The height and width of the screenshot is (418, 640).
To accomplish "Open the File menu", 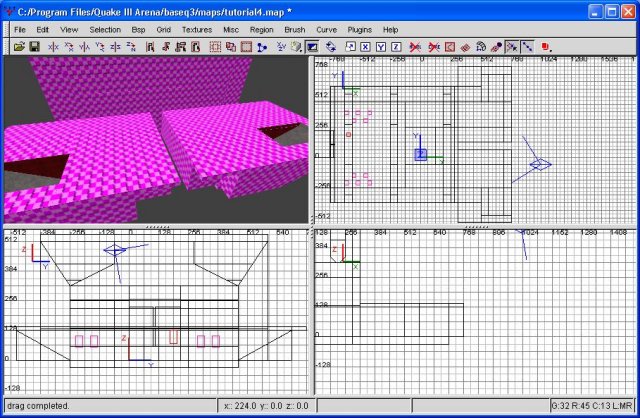I will click(x=20, y=30).
